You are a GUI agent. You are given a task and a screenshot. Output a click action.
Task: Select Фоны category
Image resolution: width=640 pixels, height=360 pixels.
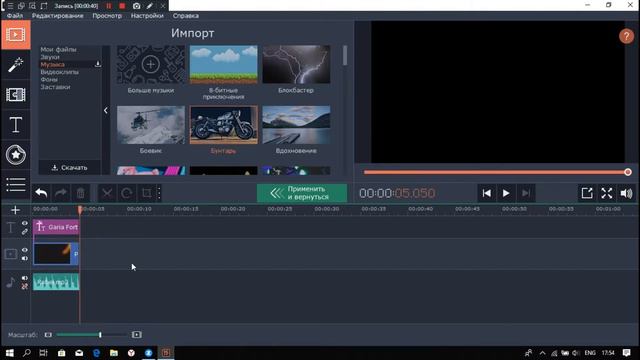49,79
